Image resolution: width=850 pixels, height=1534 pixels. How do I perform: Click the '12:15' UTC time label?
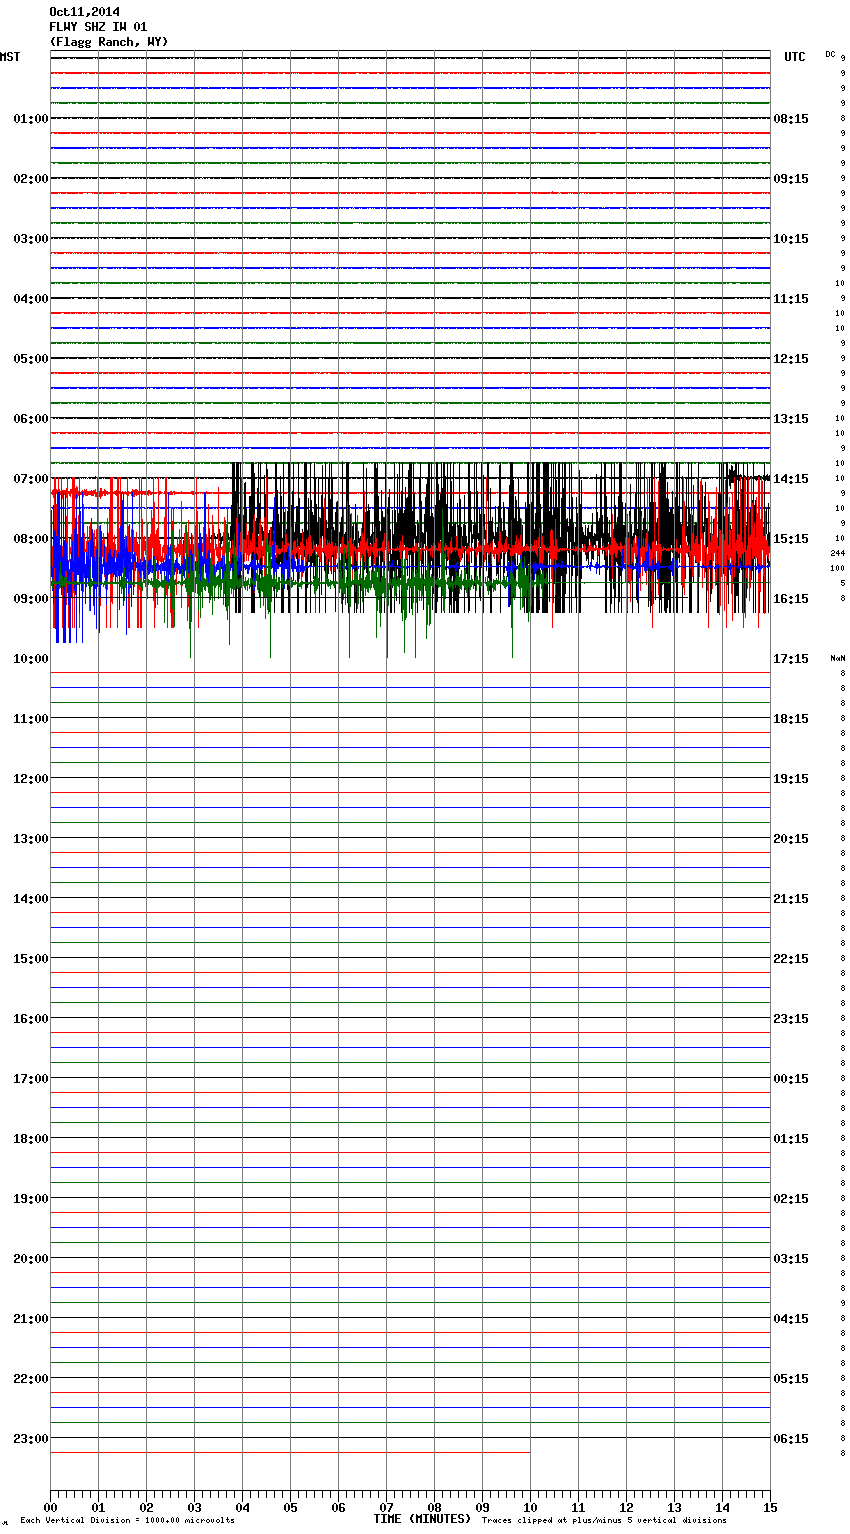[791, 359]
